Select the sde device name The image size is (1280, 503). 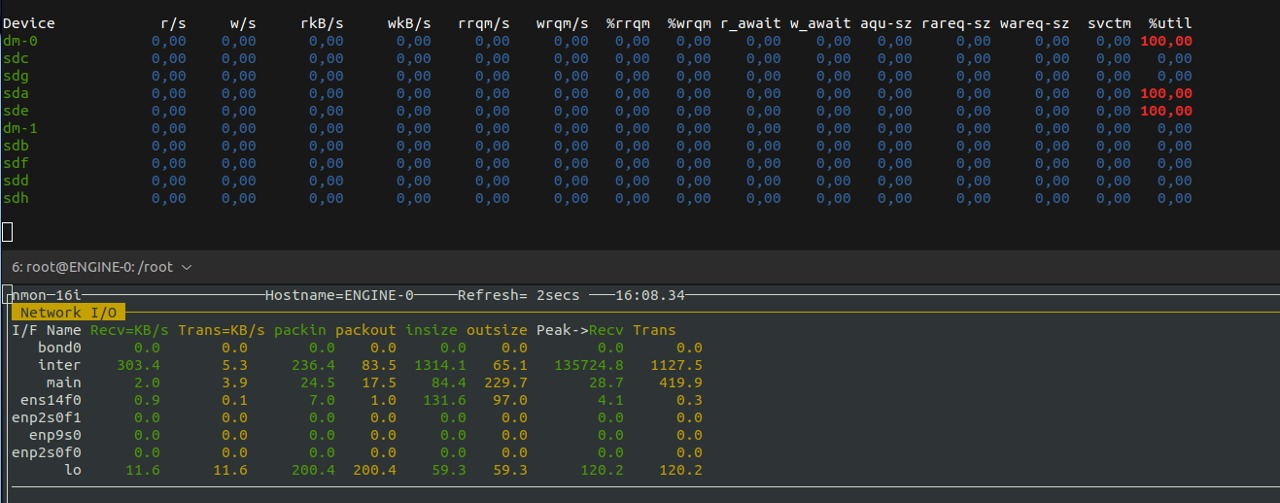(16, 111)
